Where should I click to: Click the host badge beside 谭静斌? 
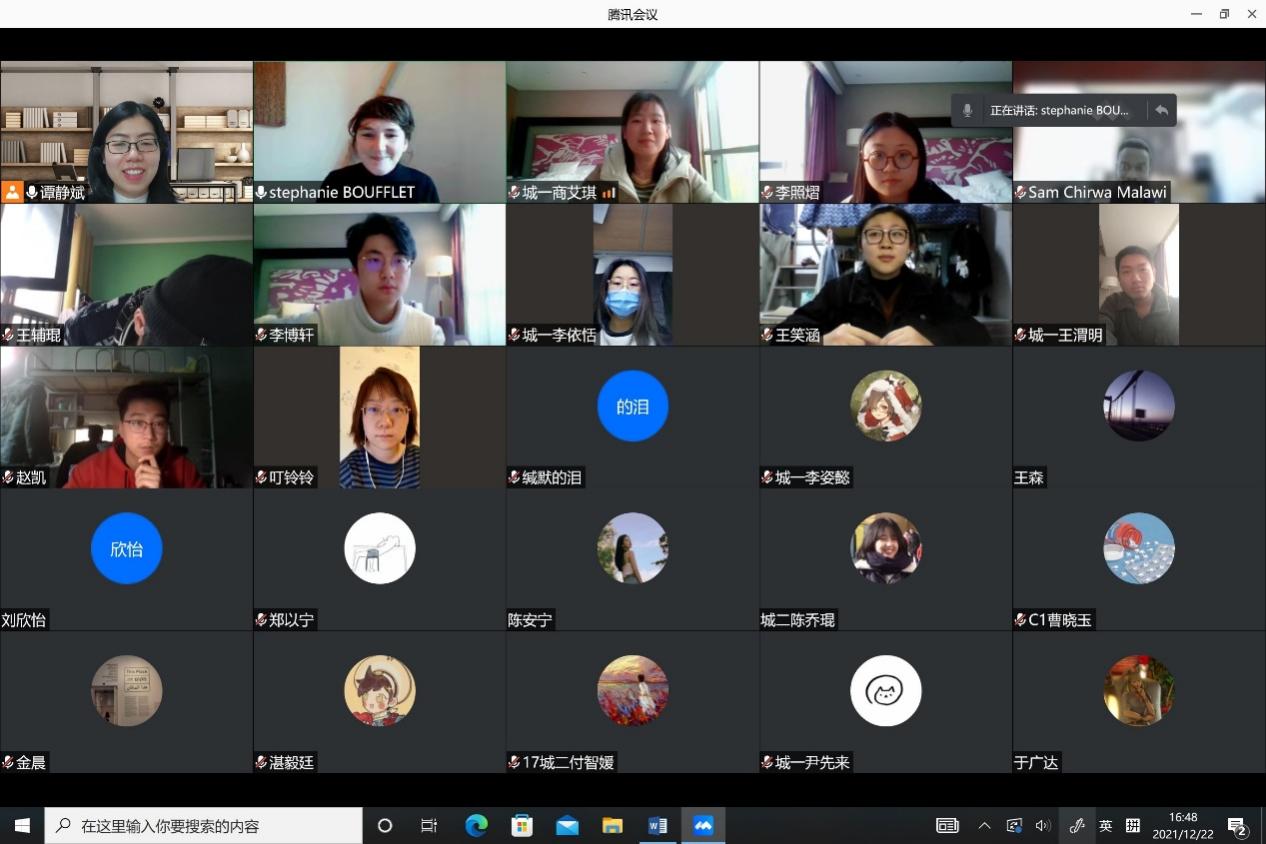coord(12,192)
